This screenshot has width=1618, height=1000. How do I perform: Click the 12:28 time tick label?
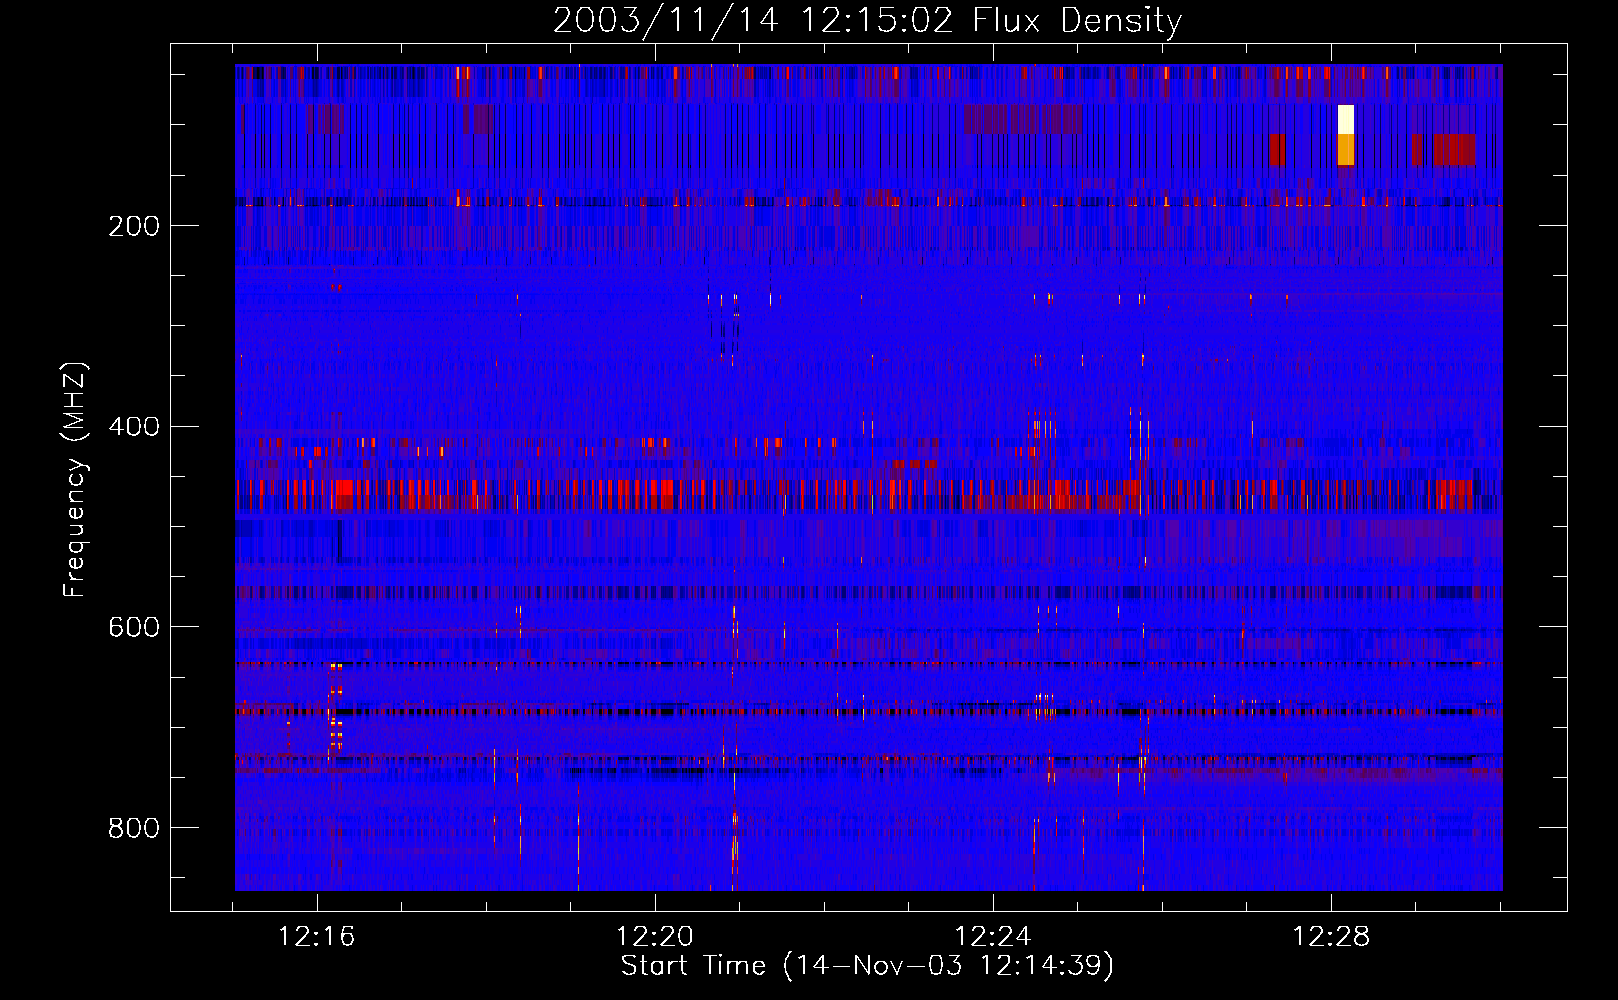click(1331, 937)
